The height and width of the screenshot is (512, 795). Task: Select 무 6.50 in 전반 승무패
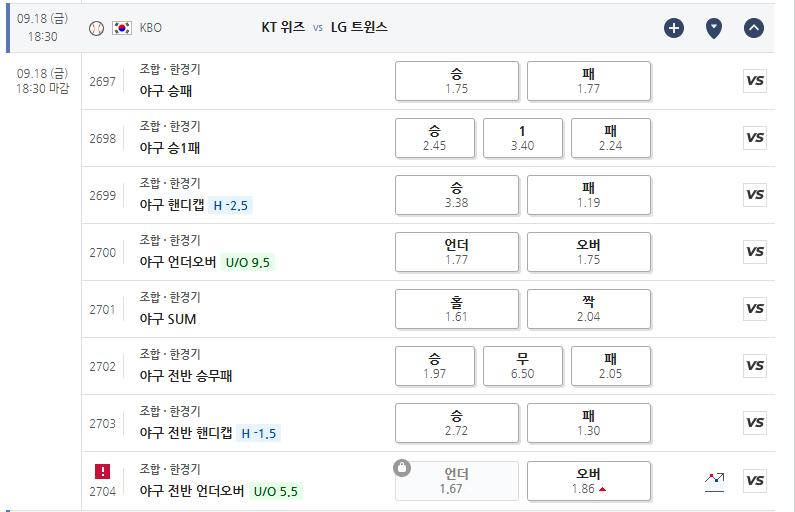point(523,366)
